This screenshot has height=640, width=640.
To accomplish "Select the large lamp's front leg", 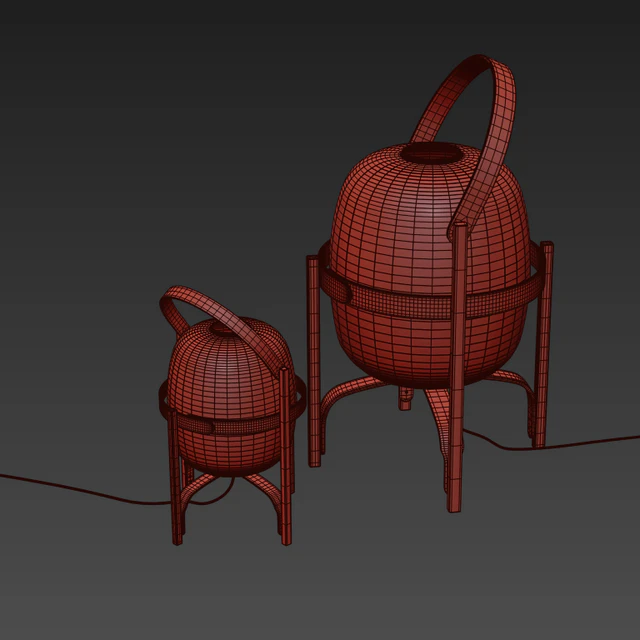I will (457, 367).
